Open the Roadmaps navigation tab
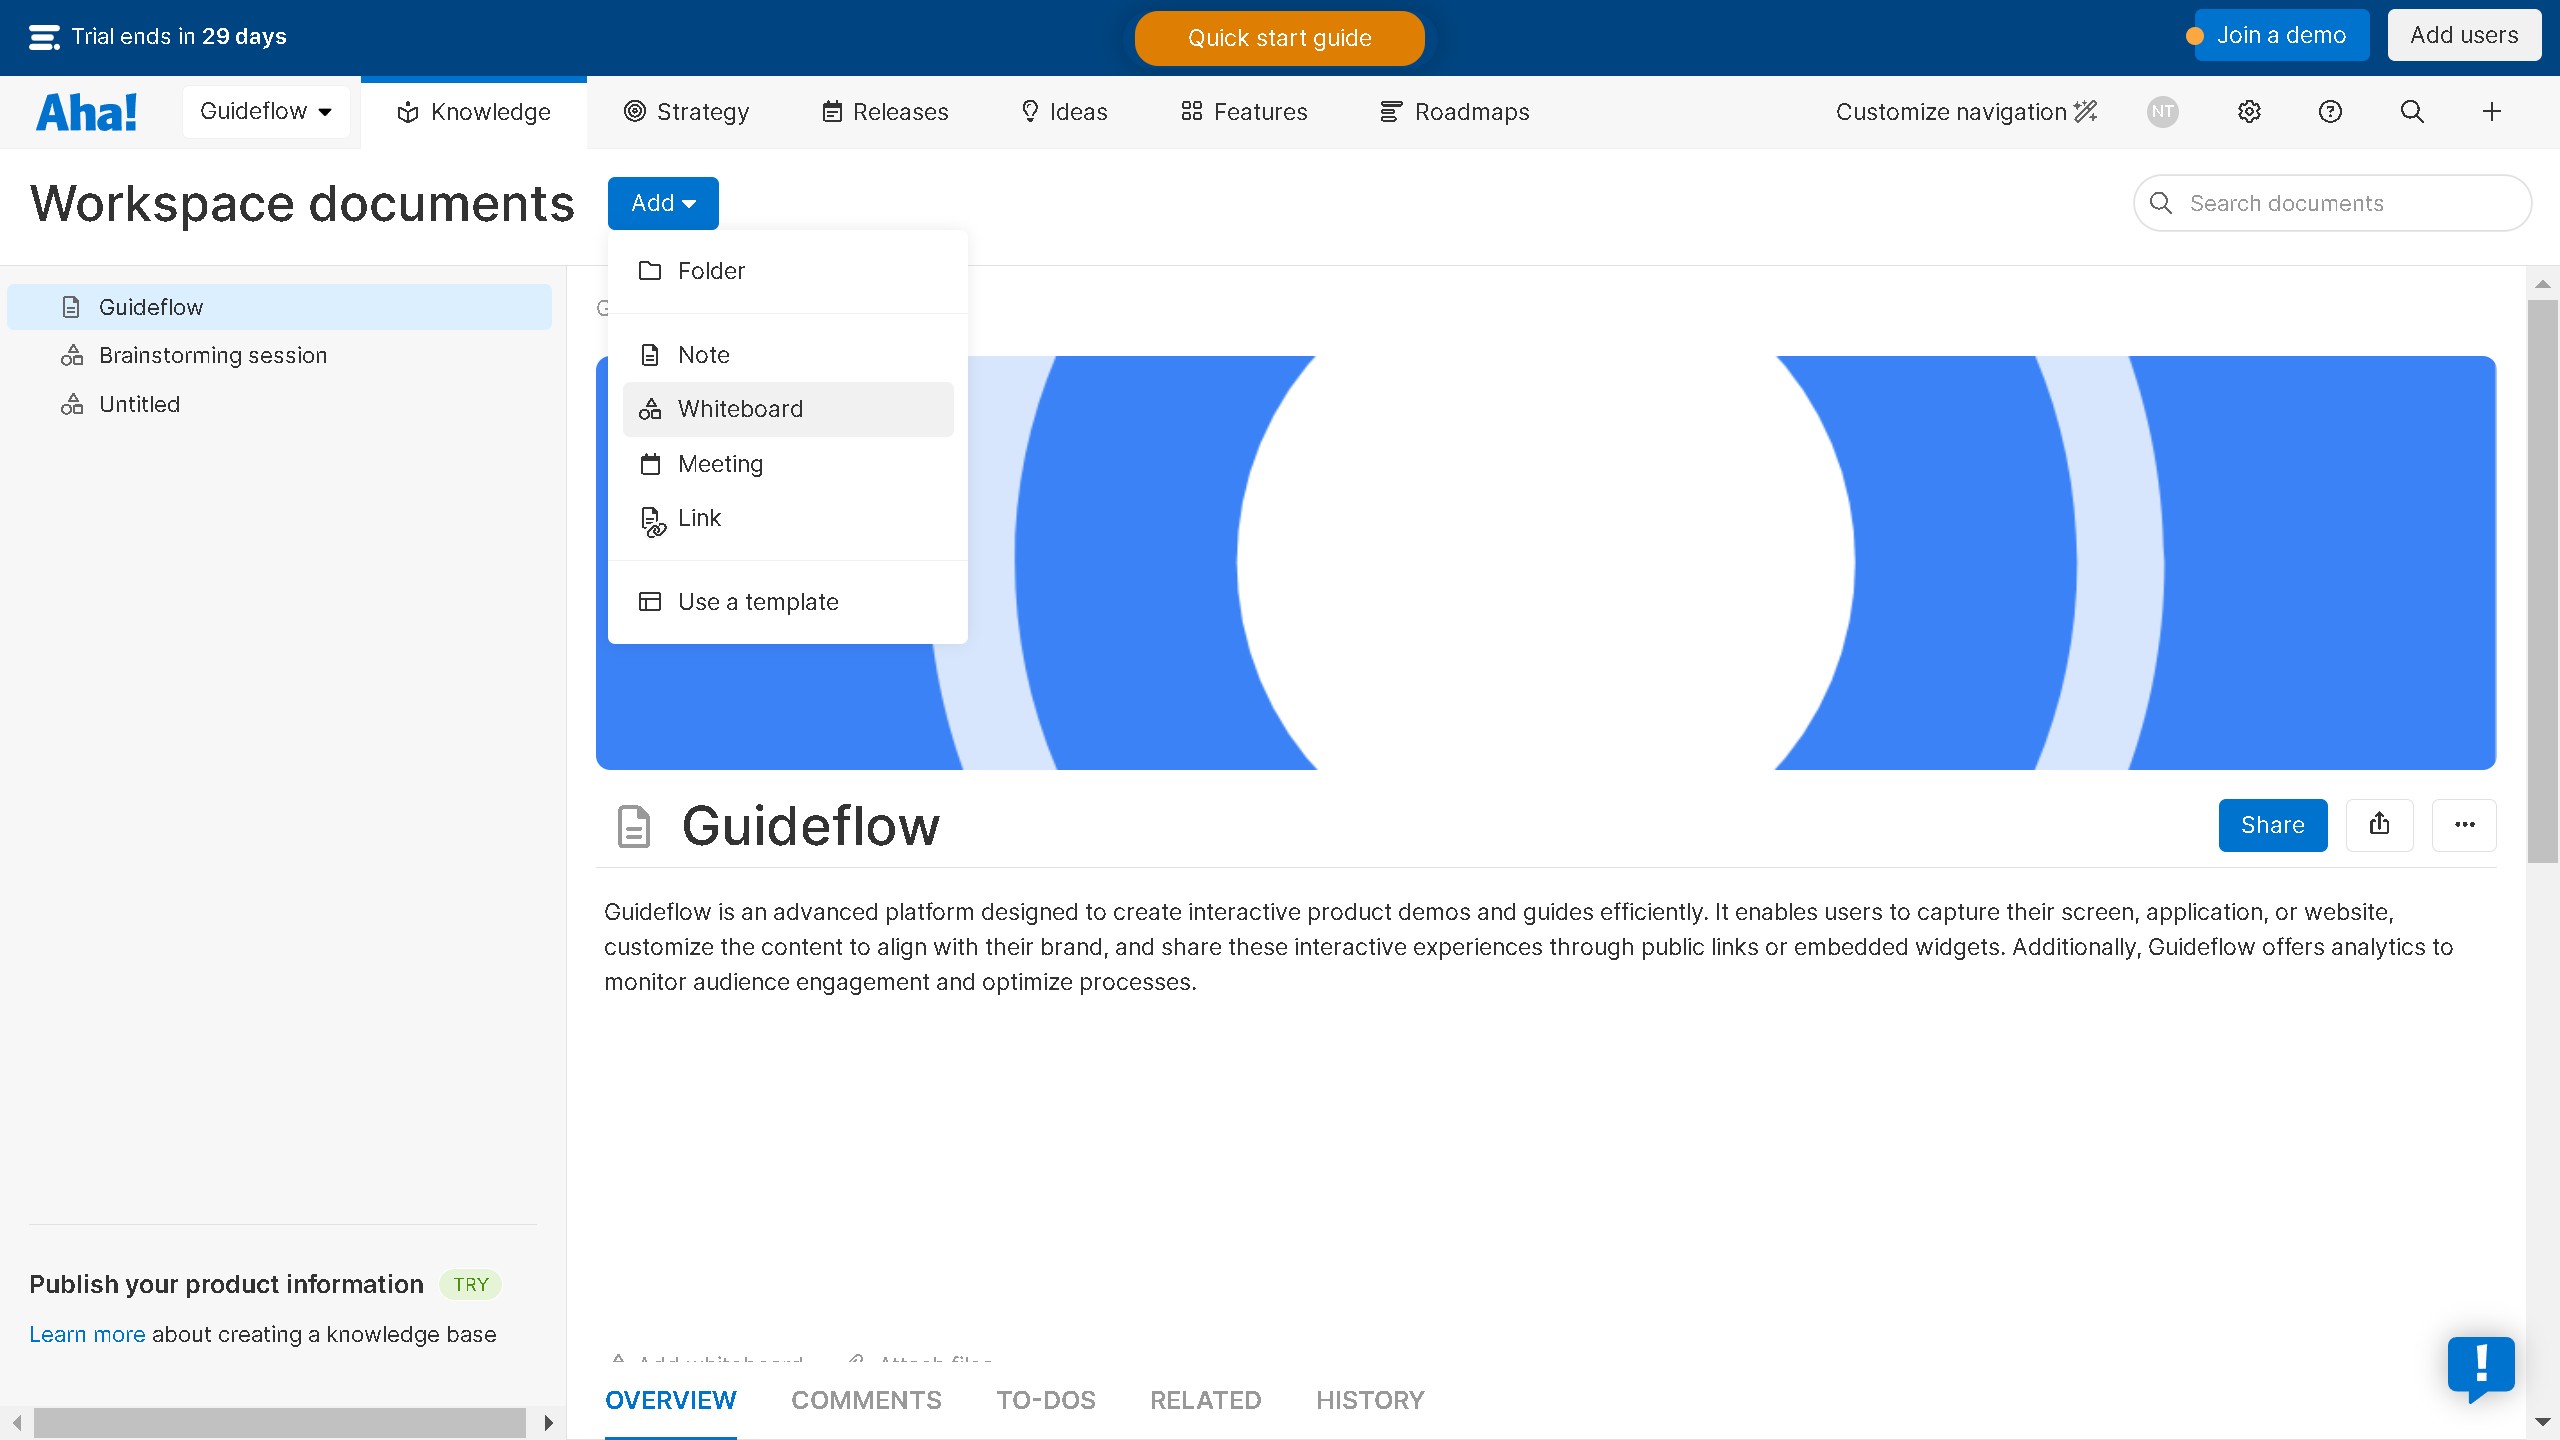The height and width of the screenshot is (1440, 2560). pyautogui.click(x=1455, y=112)
